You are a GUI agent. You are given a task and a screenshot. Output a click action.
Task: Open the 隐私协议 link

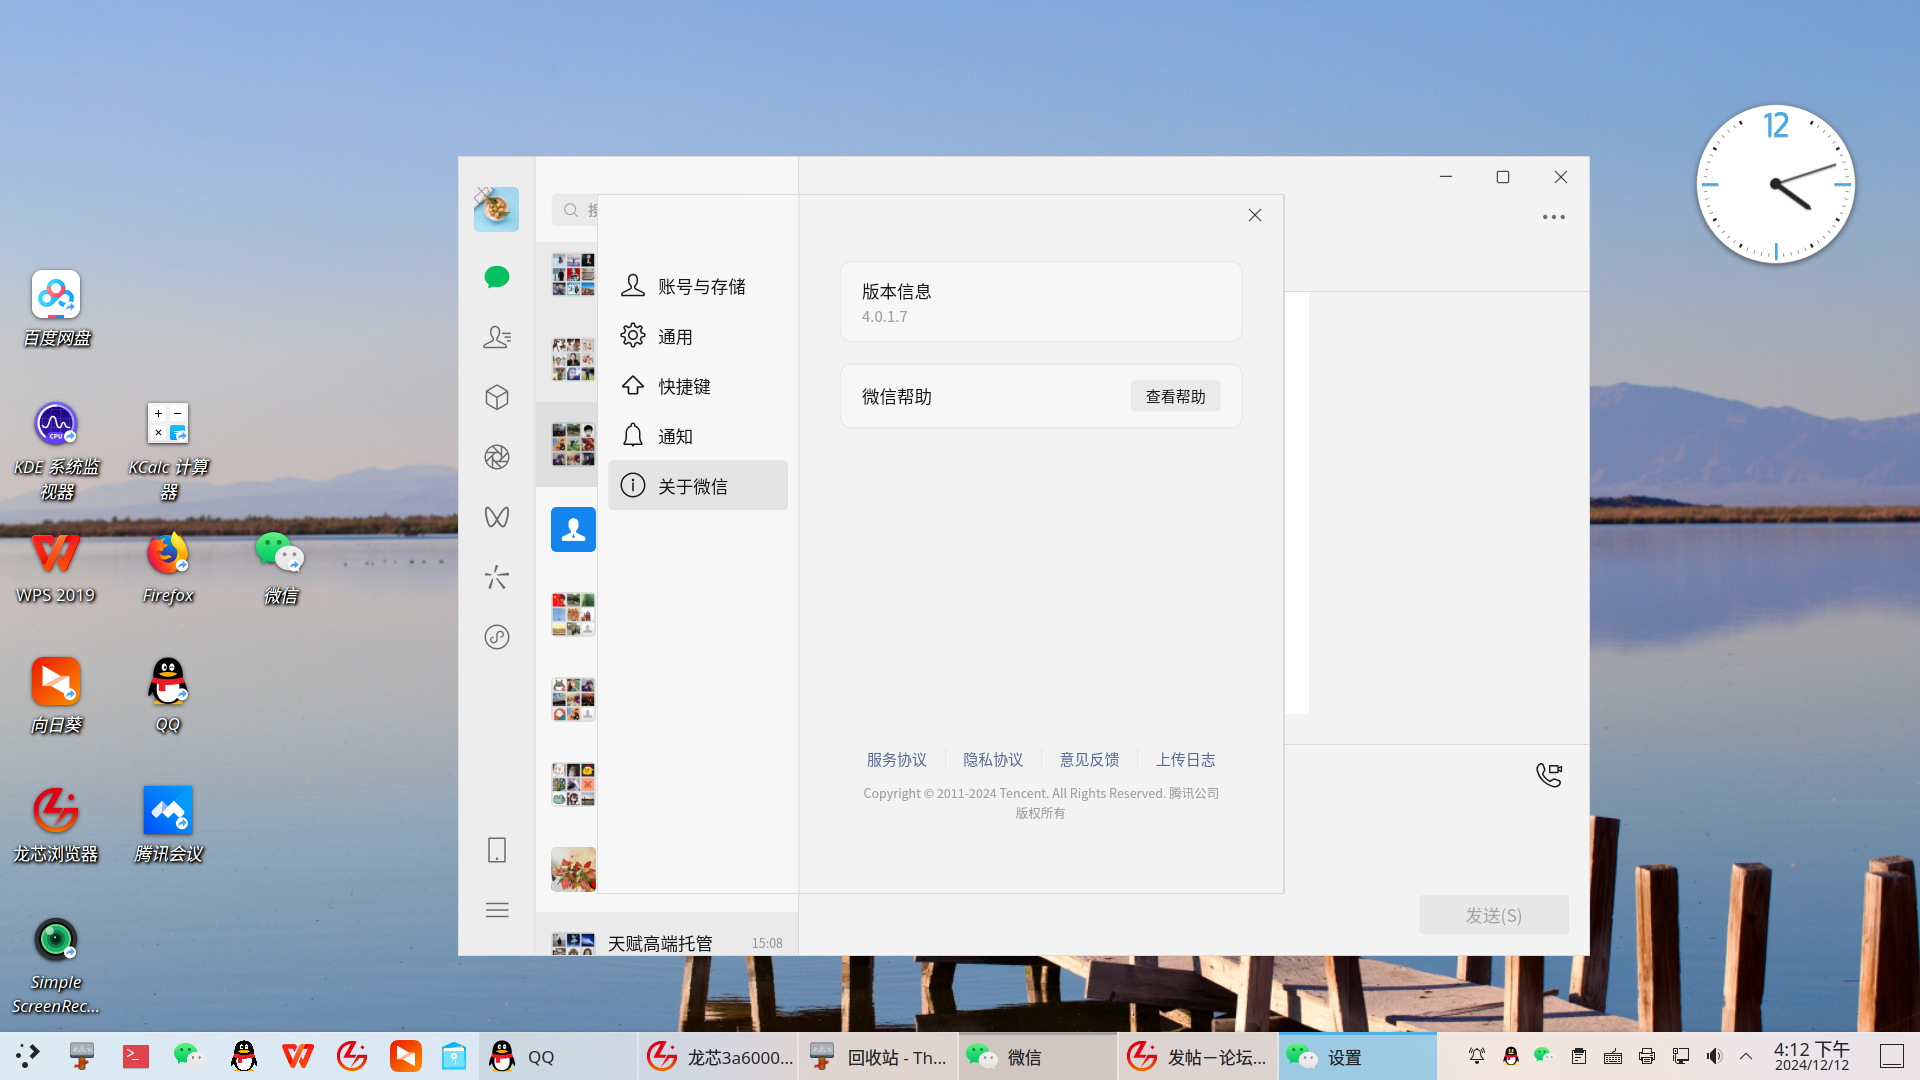coord(993,760)
